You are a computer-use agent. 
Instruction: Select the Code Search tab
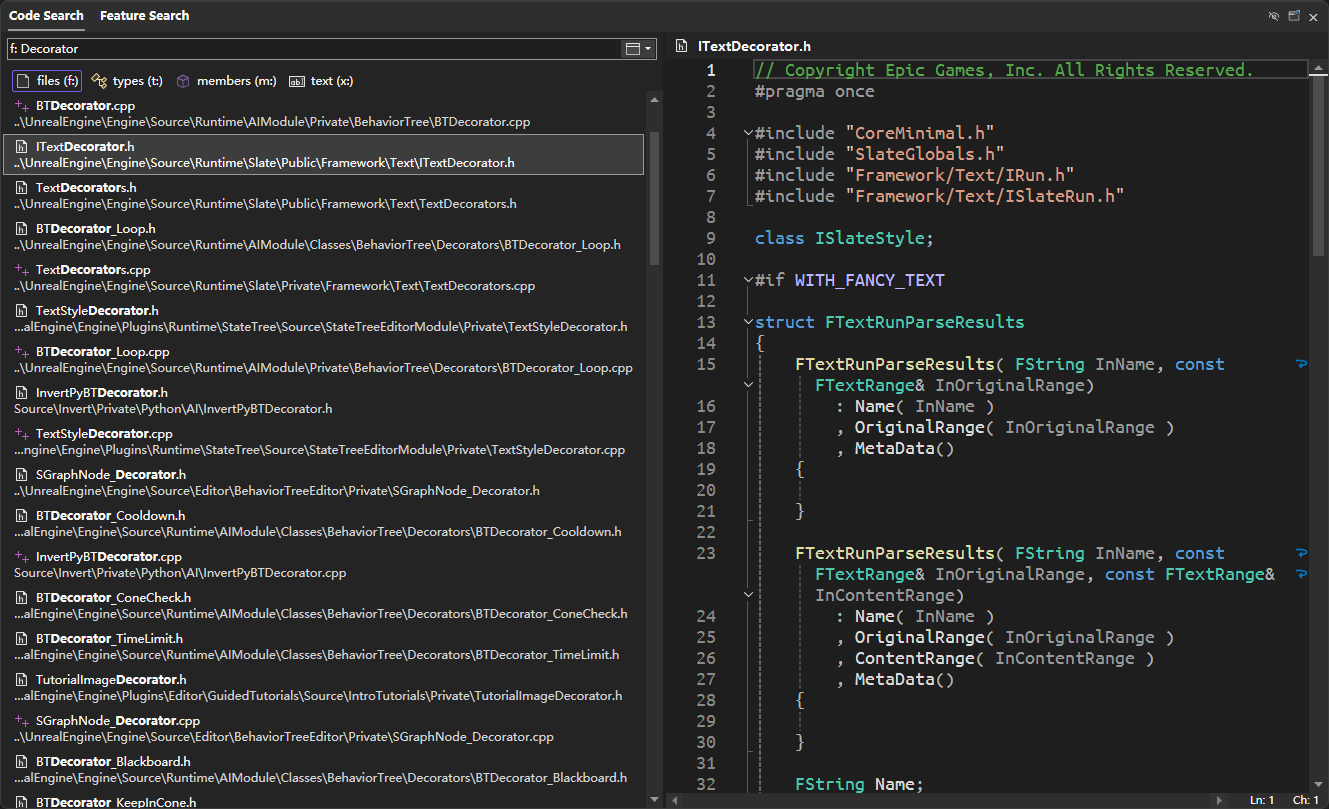(44, 16)
